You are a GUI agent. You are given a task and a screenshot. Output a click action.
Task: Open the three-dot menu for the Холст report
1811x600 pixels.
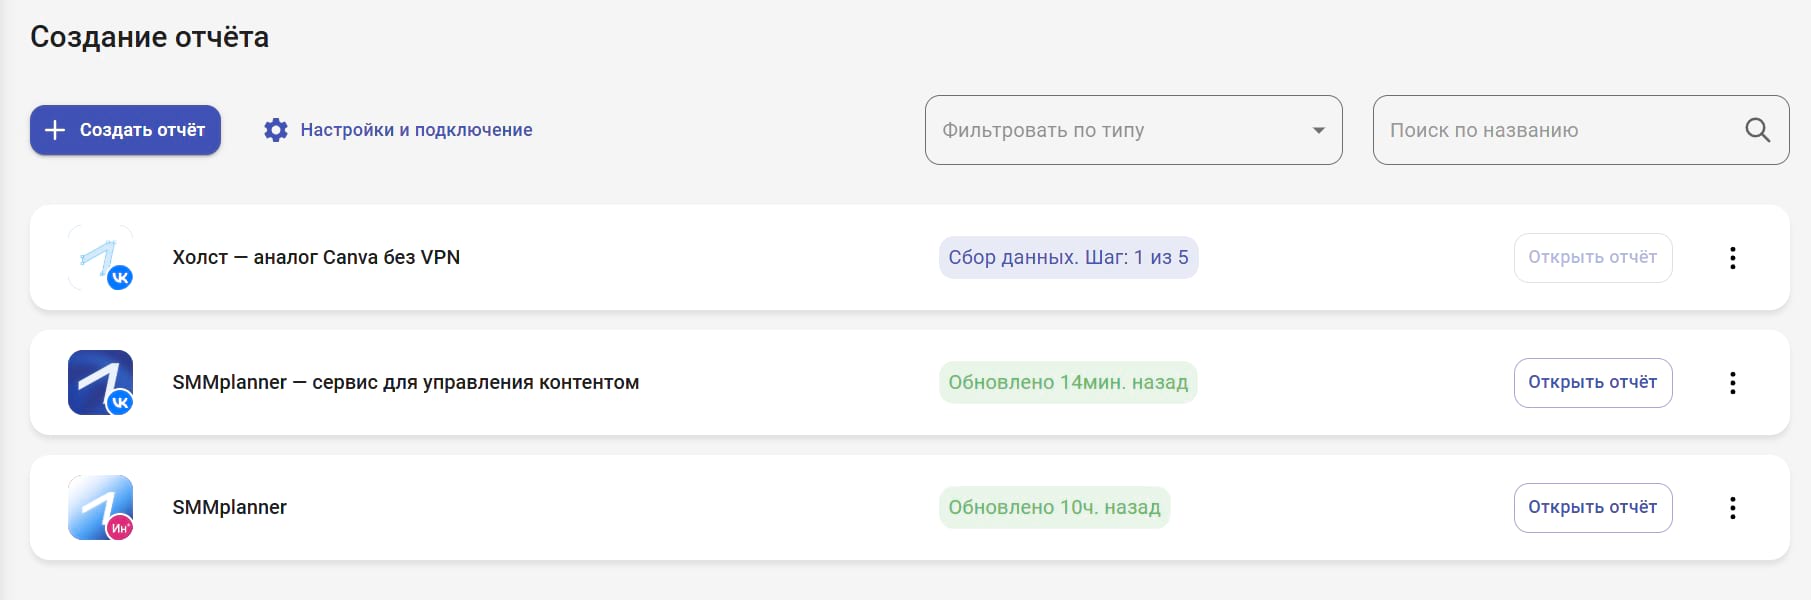click(1732, 258)
